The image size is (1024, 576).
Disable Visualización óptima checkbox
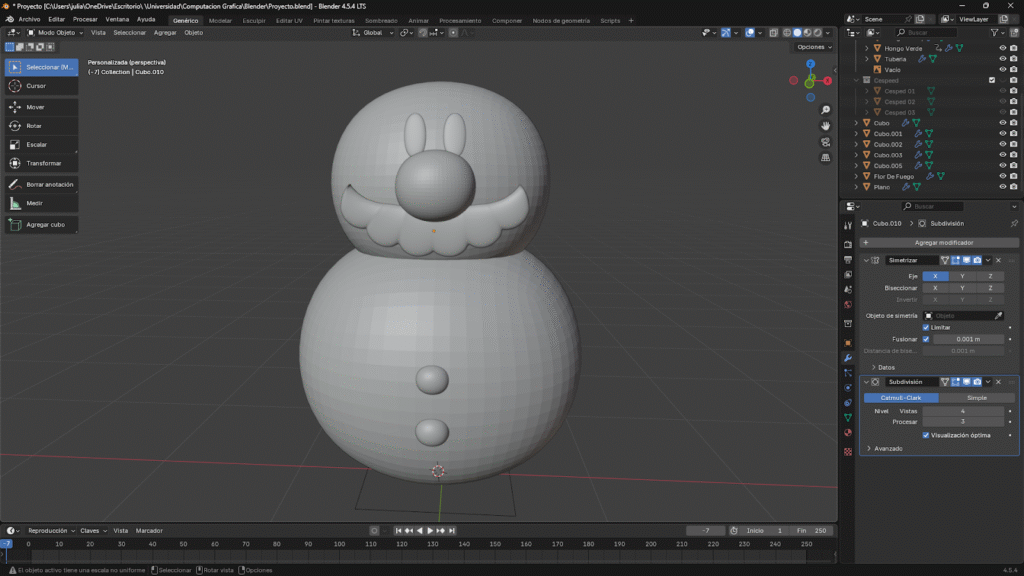click(926, 435)
